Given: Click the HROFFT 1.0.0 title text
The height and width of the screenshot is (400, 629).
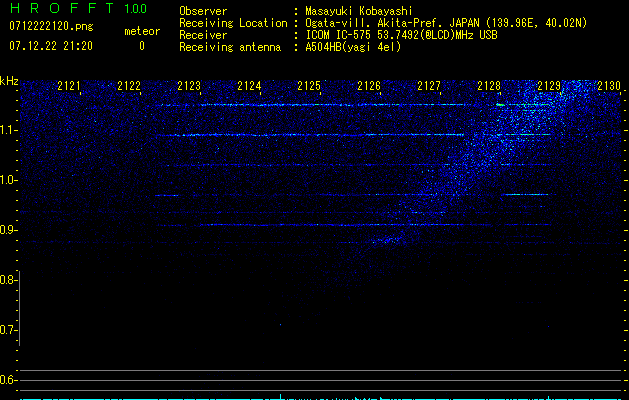Looking at the screenshot, I should pos(78,8).
